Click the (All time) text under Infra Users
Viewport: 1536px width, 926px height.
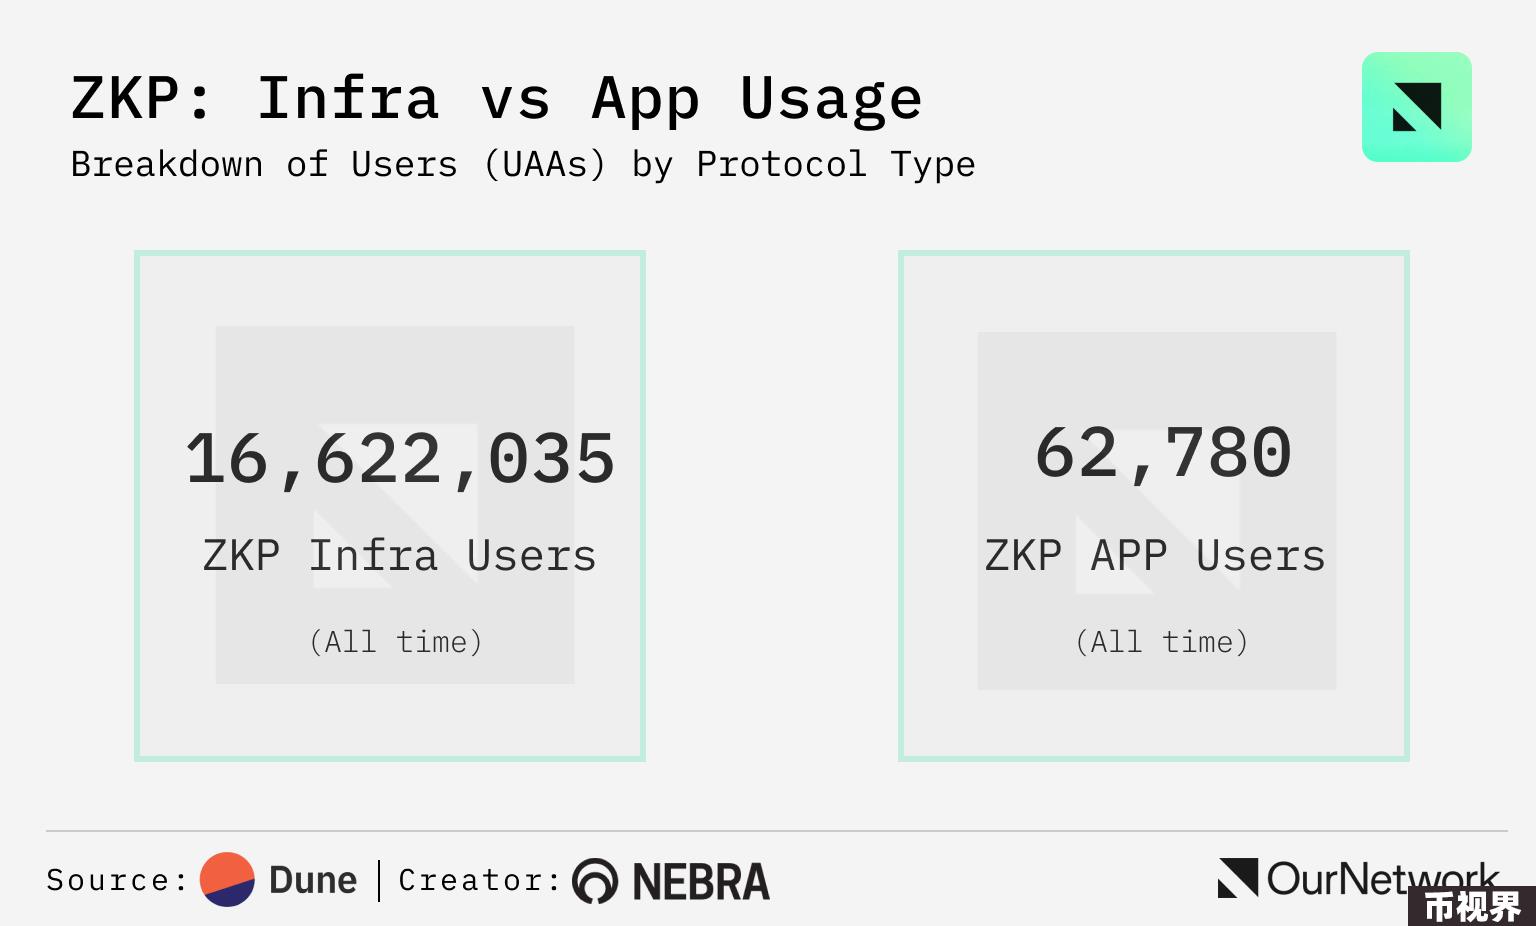396,641
